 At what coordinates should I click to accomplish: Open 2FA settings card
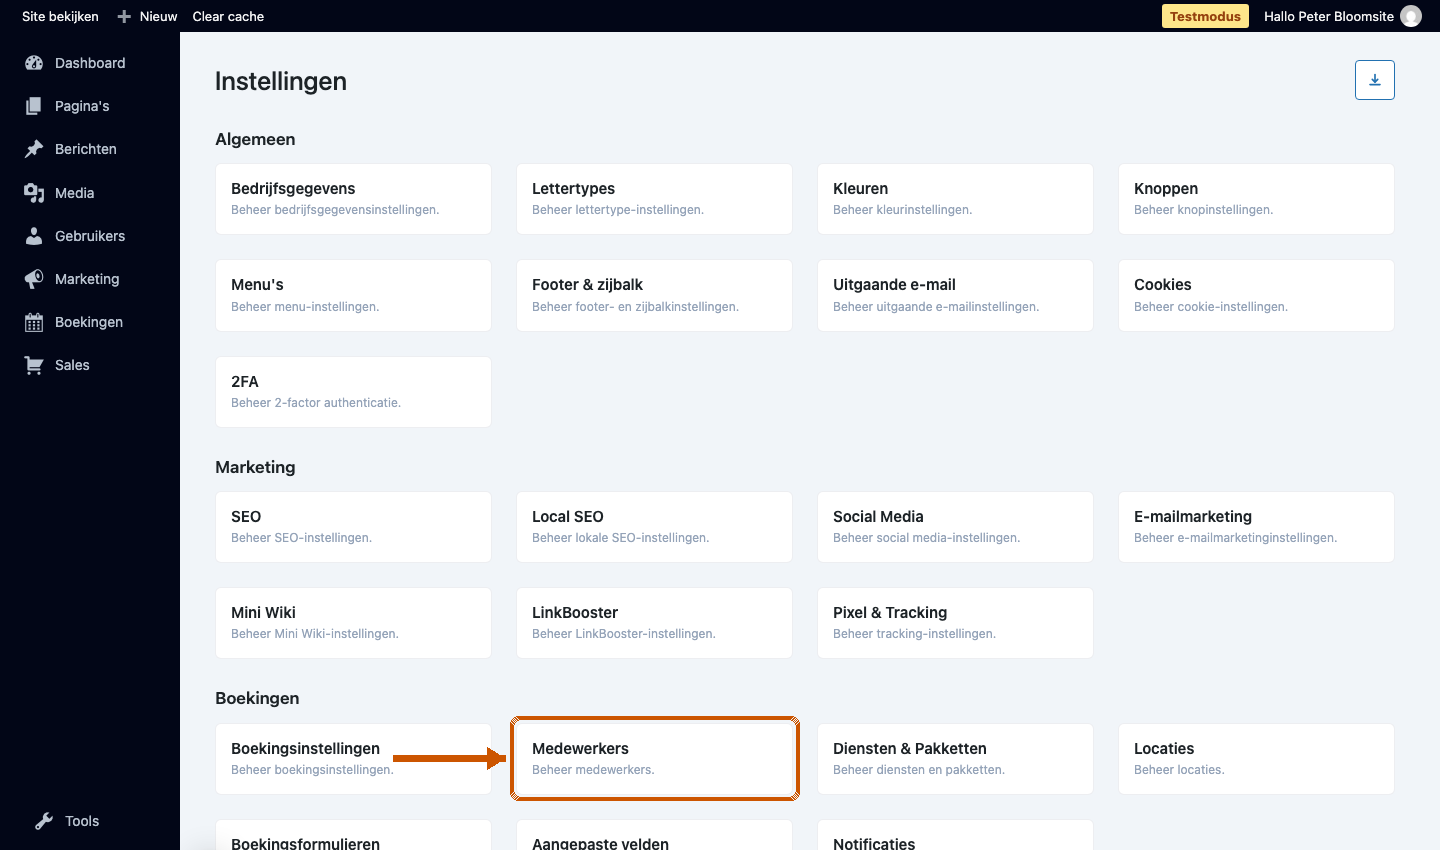pyautogui.click(x=353, y=392)
